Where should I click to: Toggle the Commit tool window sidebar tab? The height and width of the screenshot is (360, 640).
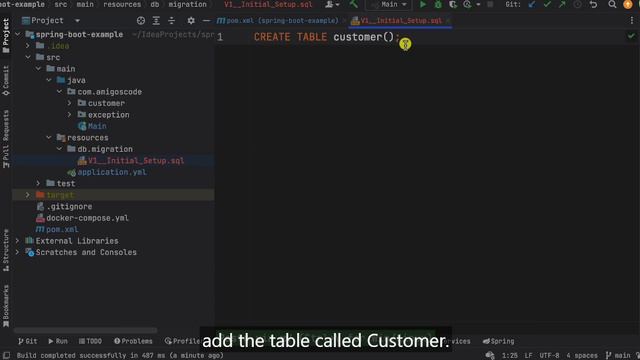click(6, 81)
